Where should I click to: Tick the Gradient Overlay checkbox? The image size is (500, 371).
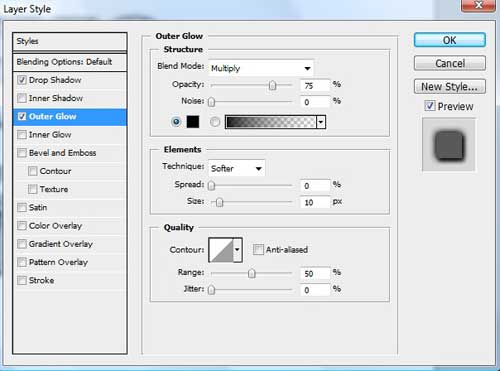[22, 244]
